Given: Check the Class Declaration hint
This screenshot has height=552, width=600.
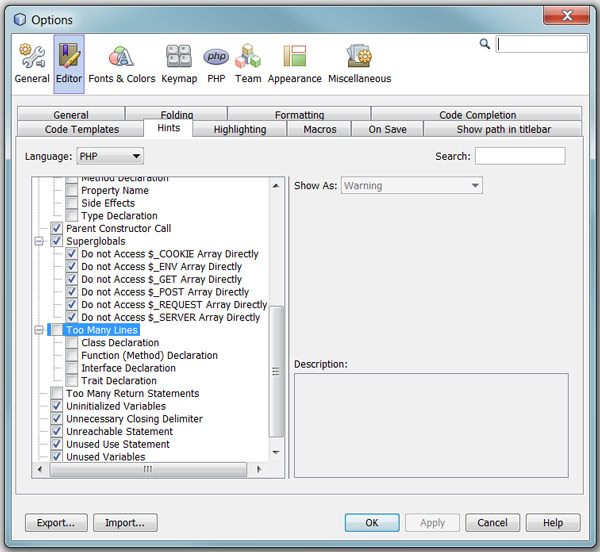Looking at the screenshot, I should pos(72,342).
